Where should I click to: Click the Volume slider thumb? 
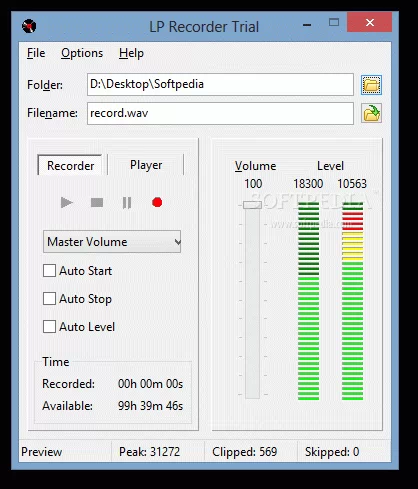(x=252, y=205)
